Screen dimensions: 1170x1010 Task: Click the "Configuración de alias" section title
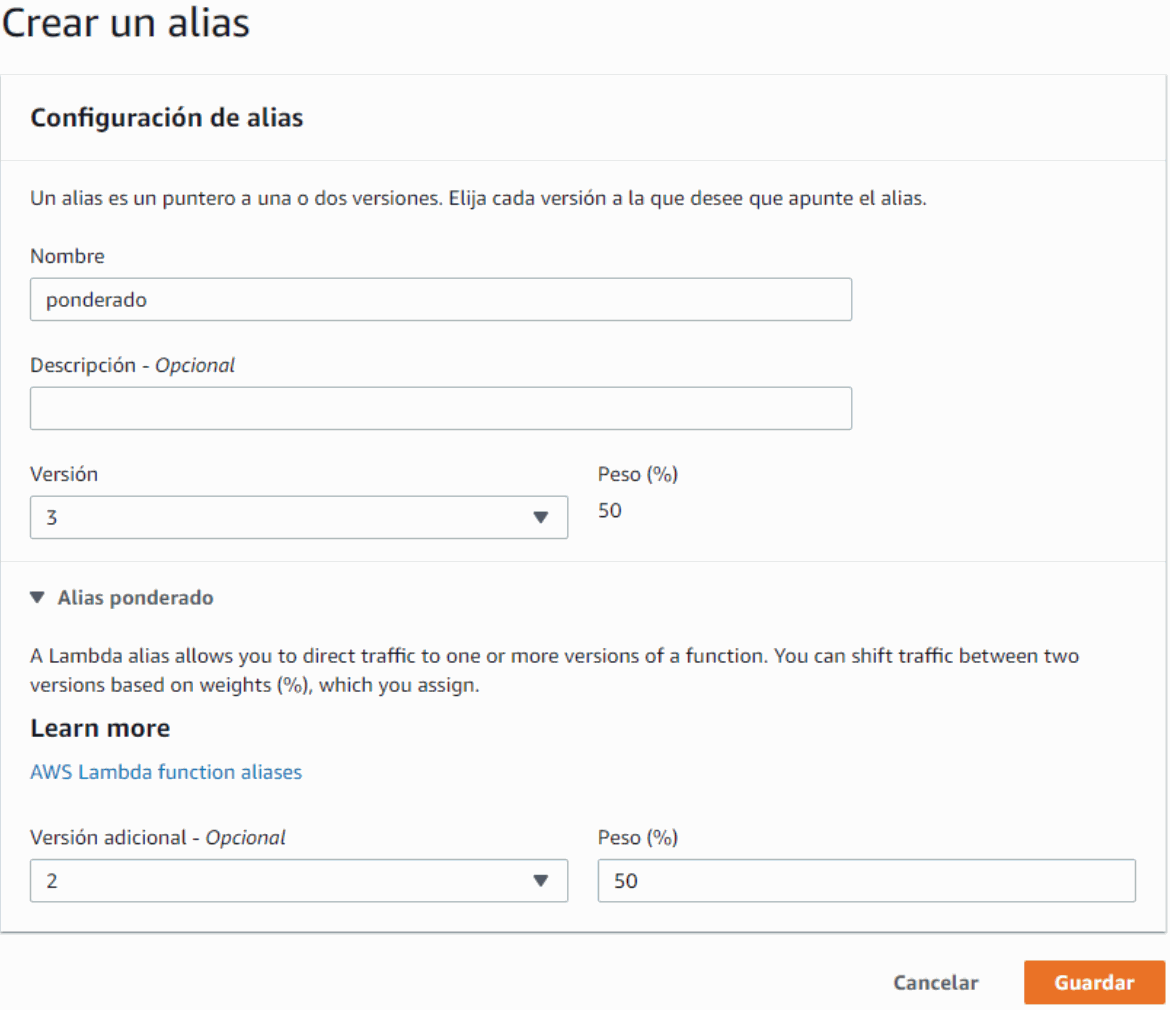(x=167, y=118)
